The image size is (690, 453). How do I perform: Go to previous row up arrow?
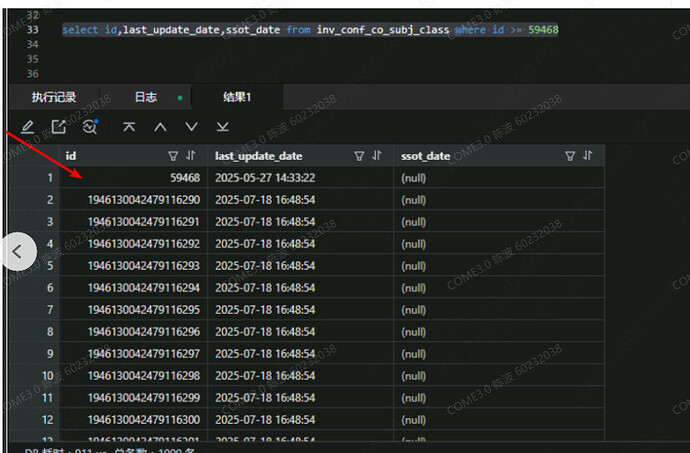(160, 127)
